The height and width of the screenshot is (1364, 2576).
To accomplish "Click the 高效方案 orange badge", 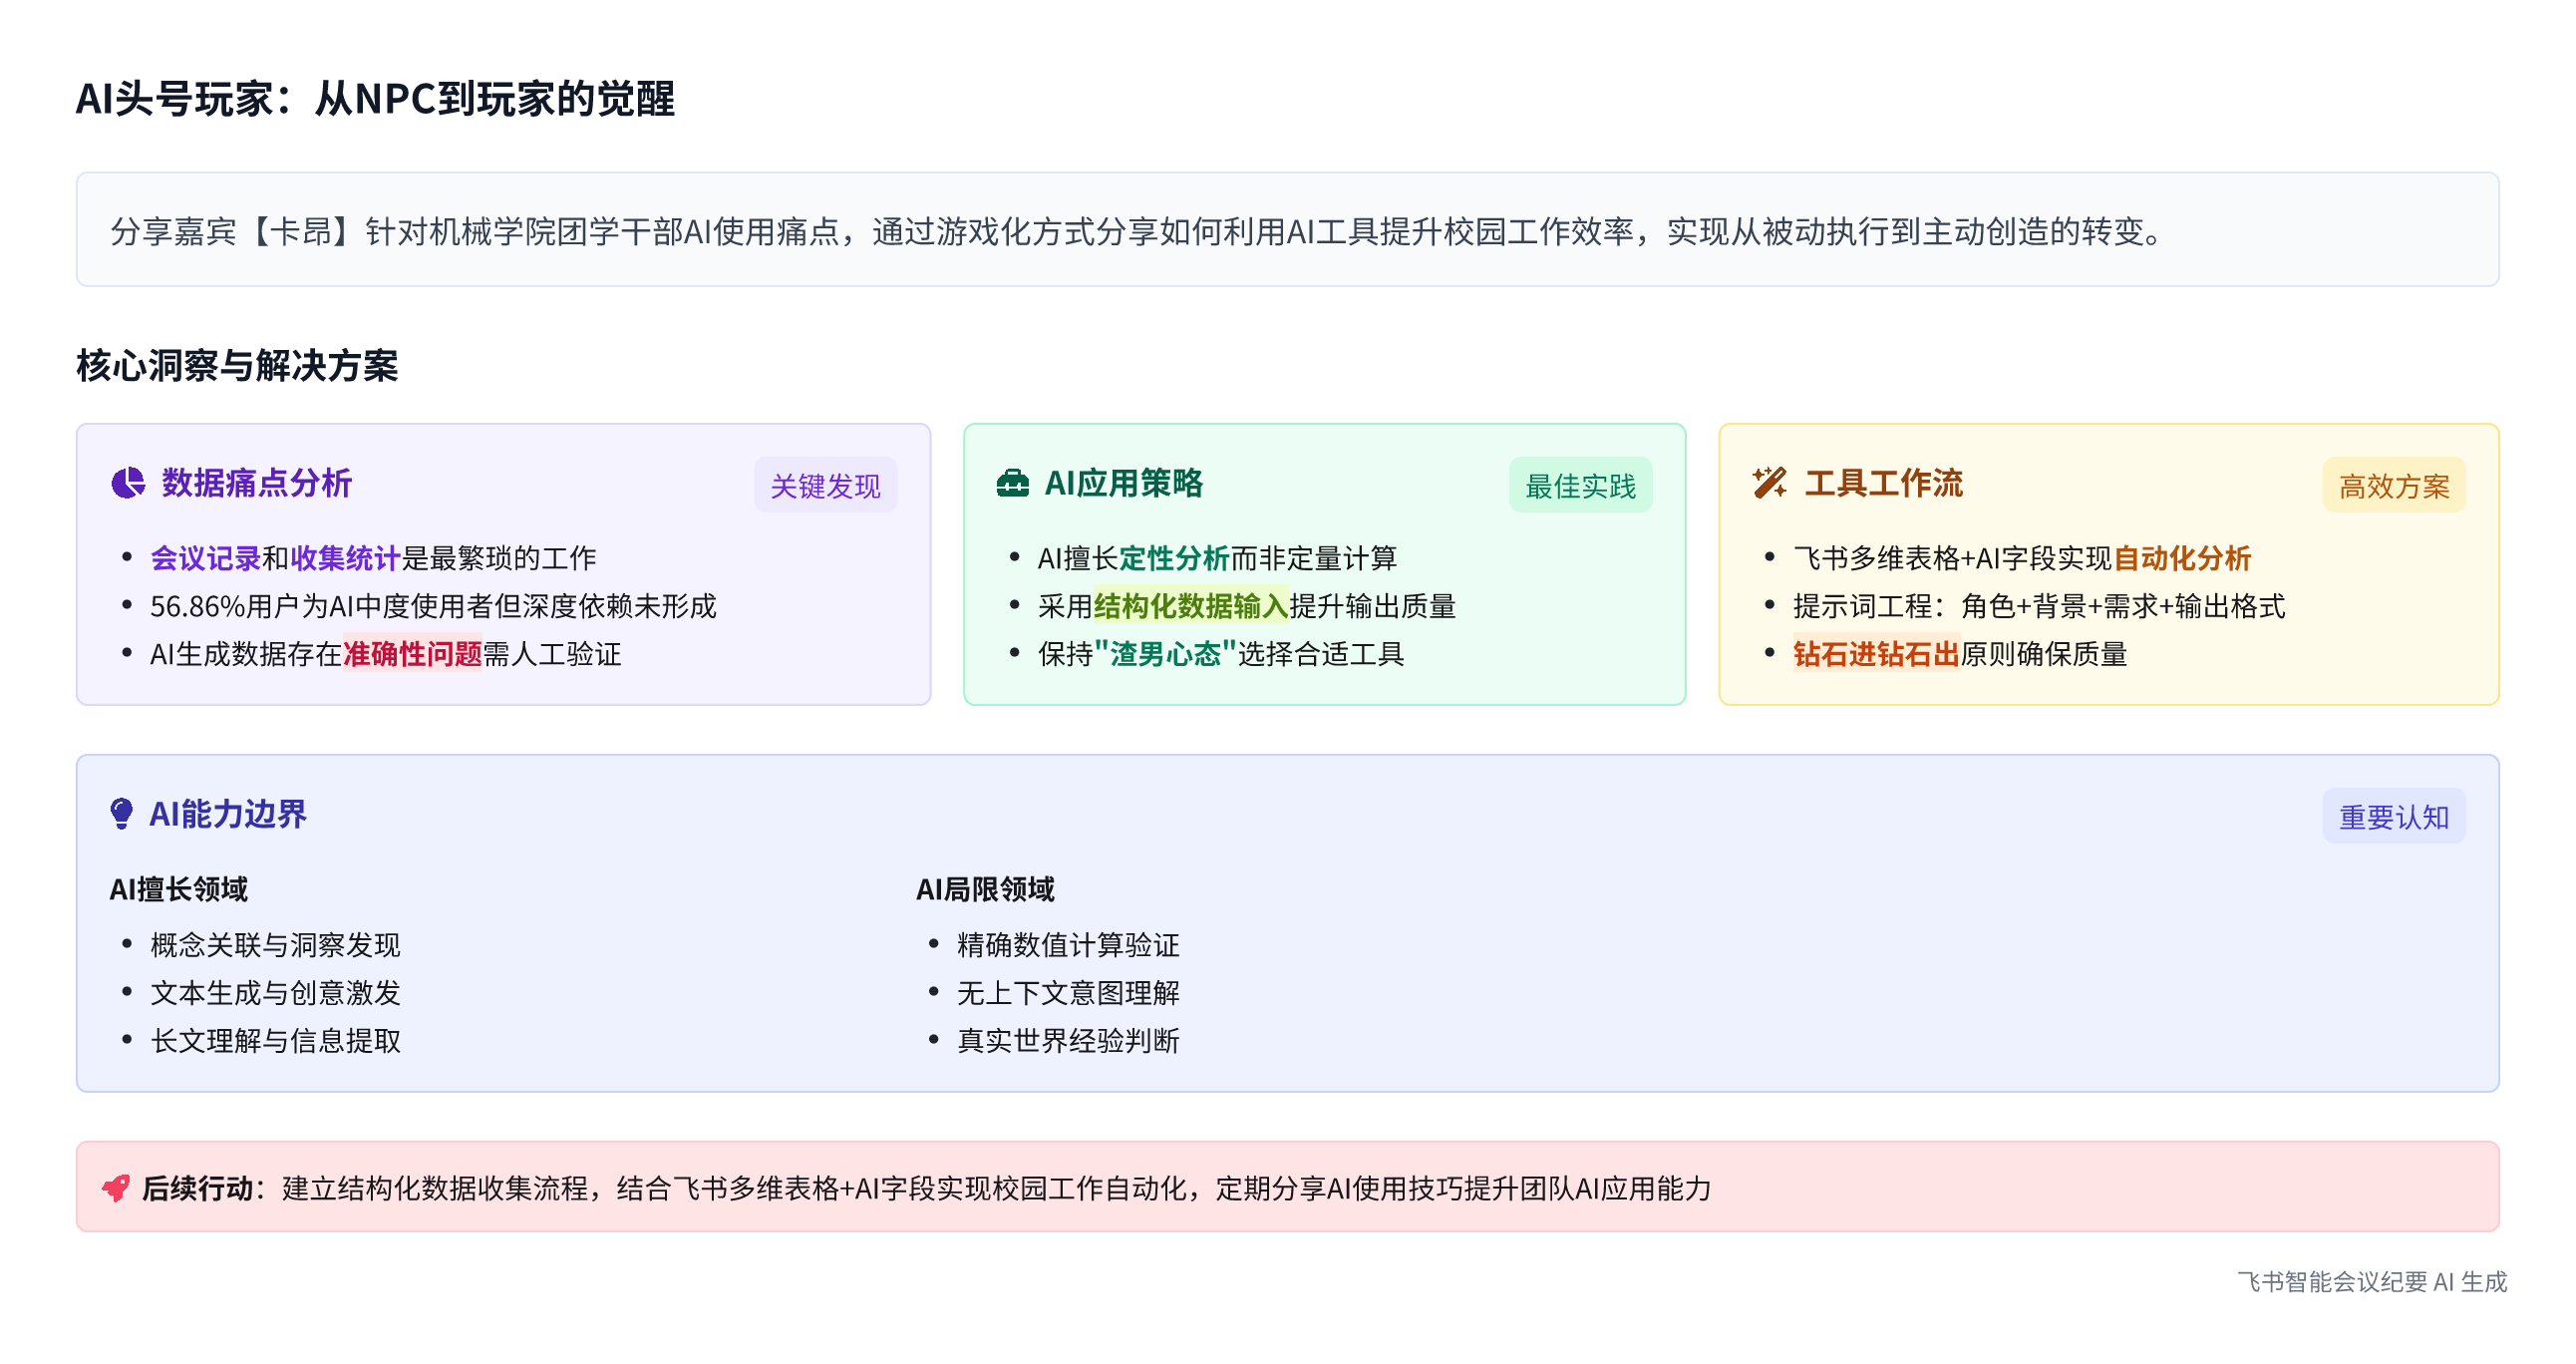I will point(2393,486).
